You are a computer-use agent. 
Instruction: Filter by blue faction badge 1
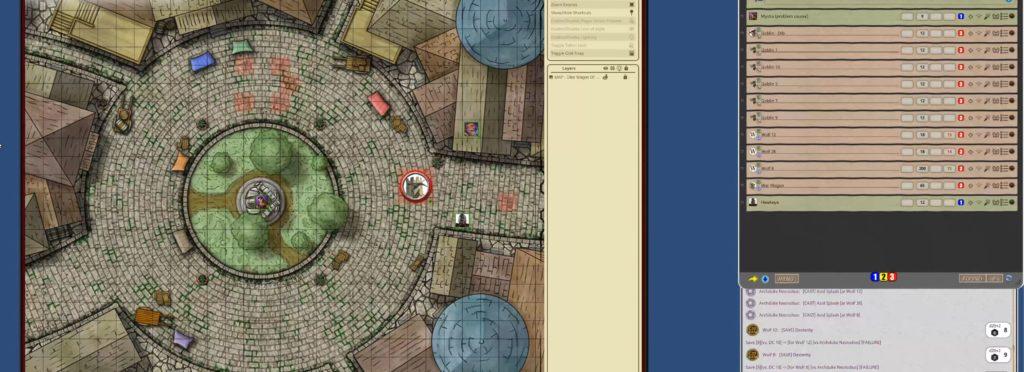[x=875, y=277]
